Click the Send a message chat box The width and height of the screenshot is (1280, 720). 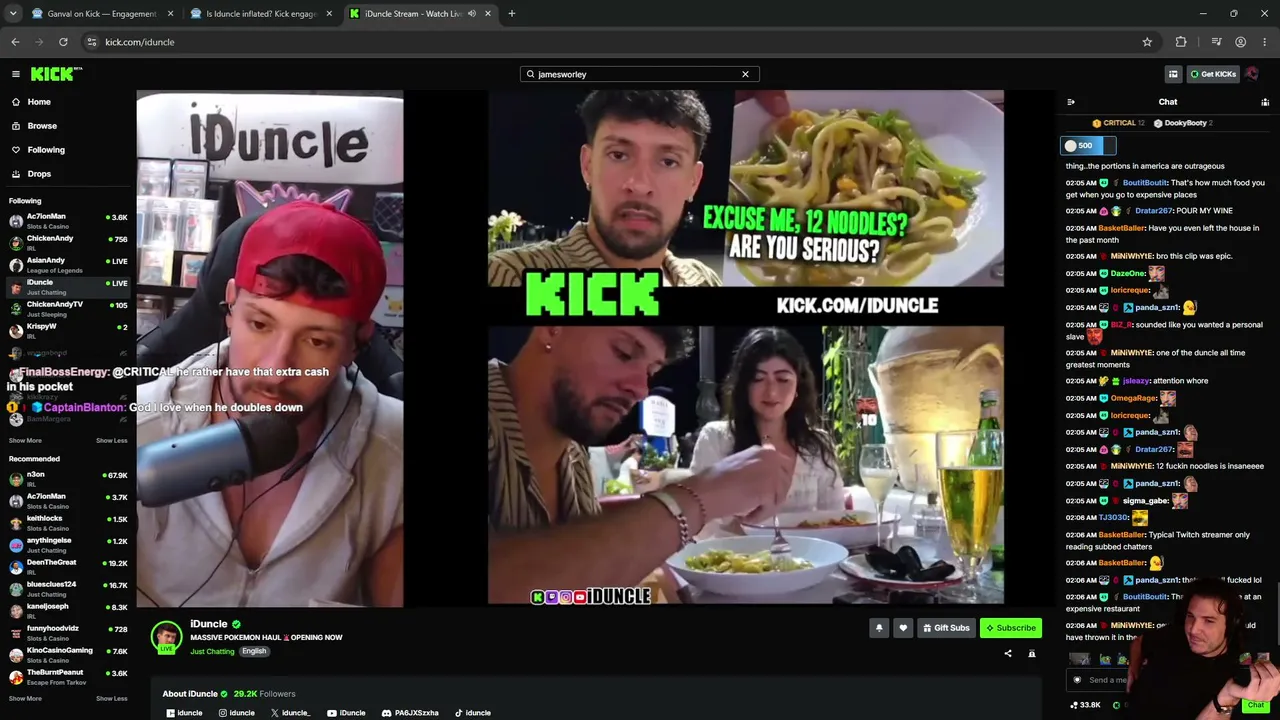click(x=1108, y=680)
